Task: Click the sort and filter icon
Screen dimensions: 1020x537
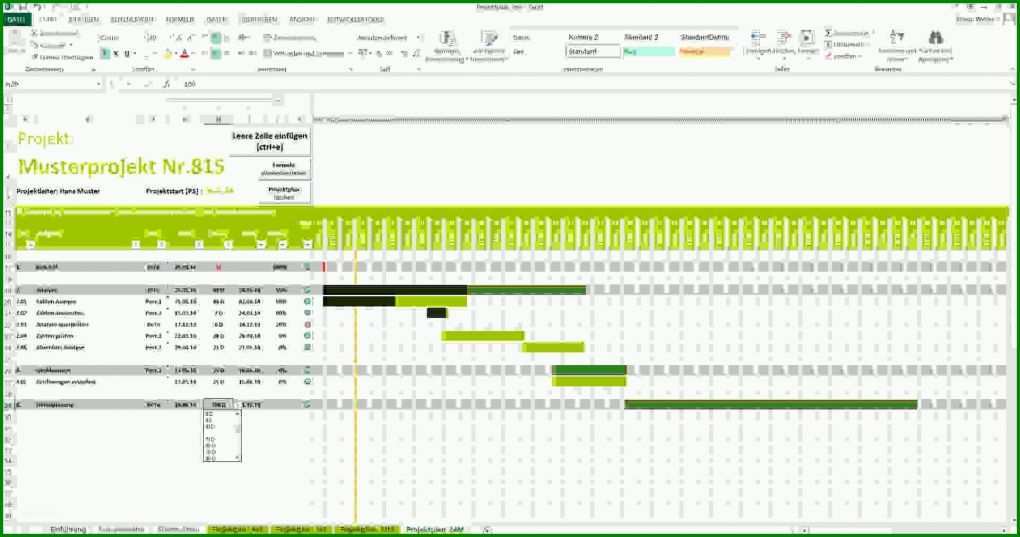Action: [x=896, y=38]
